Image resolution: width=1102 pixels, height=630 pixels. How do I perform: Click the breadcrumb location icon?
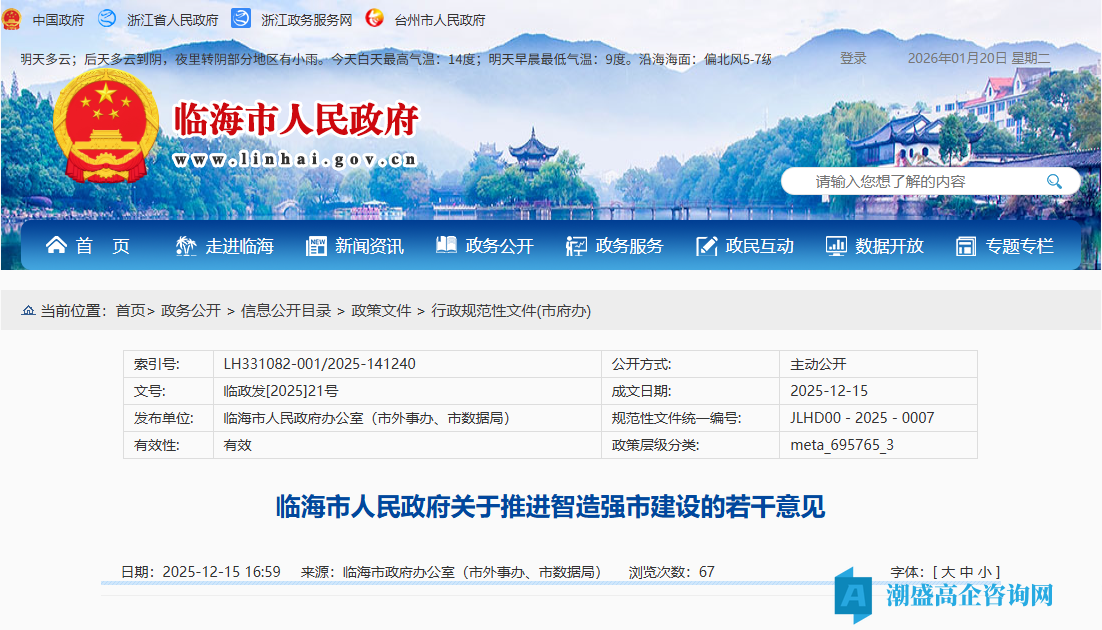coord(30,310)
